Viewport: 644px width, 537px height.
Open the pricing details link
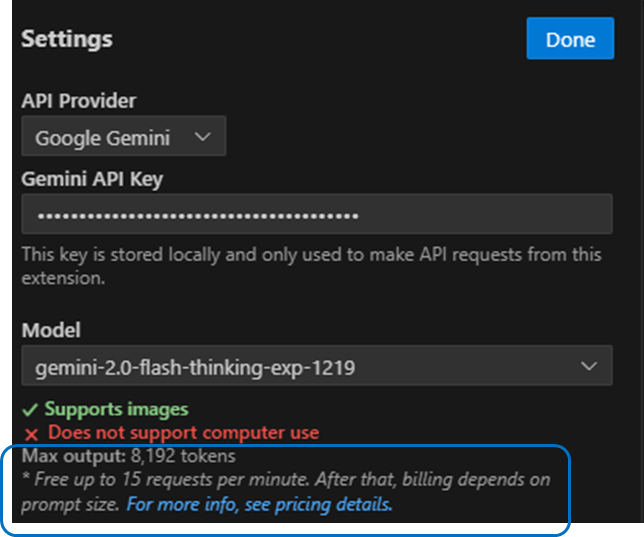[x=259, y=505]
